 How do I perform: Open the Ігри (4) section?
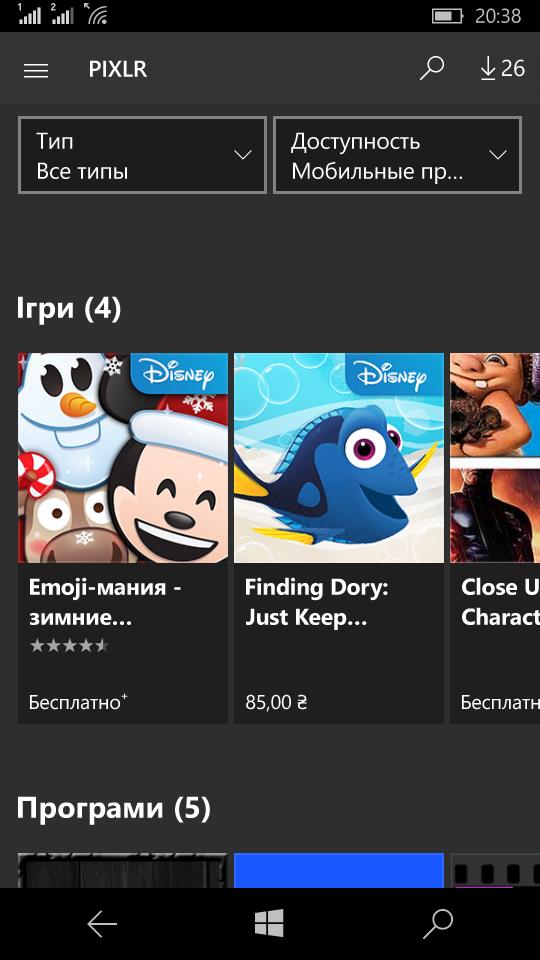tap(69, 308)
